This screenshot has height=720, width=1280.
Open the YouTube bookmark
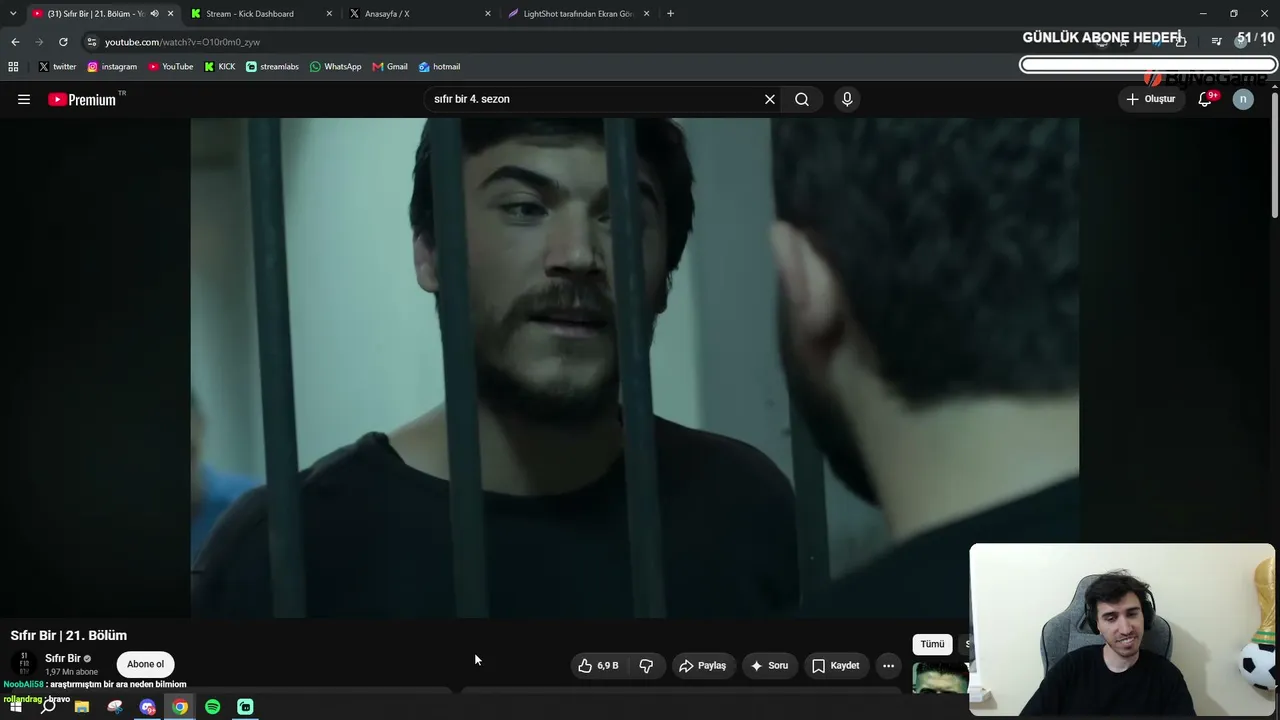[x=170, y=67]
